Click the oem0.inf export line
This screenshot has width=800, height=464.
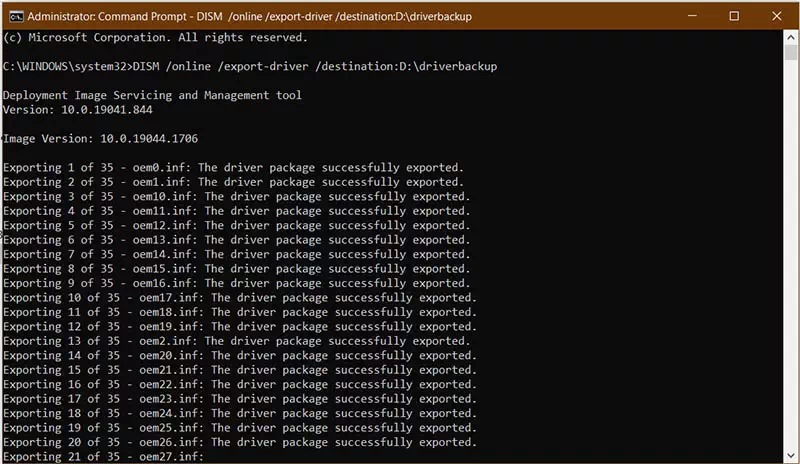pyautogui.click(x=233, y=168)
